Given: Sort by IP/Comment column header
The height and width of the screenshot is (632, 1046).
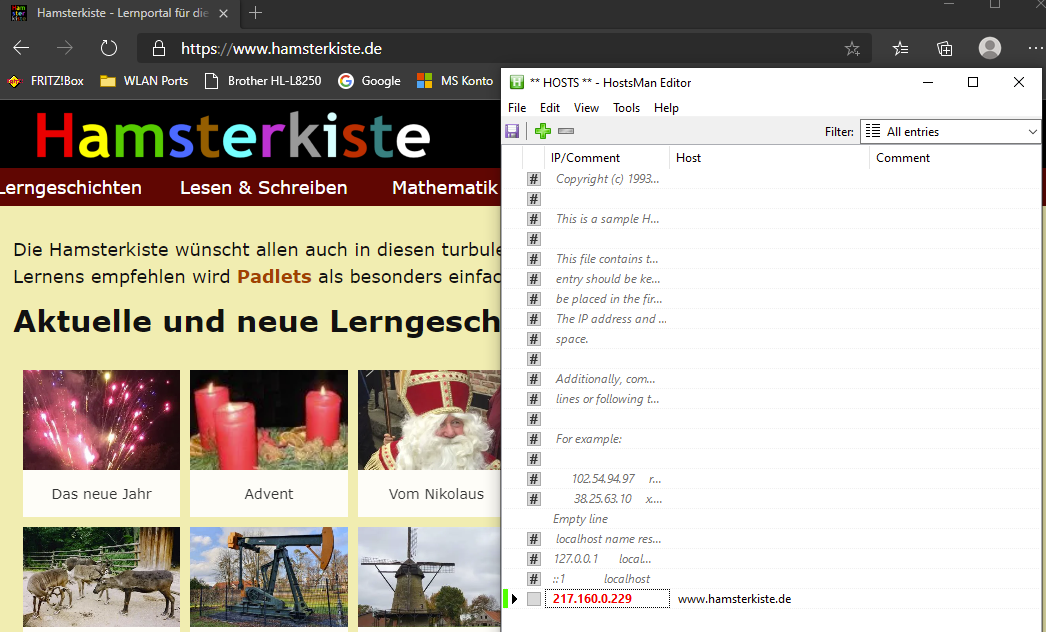Looking at the screenshot, I should 586,158.
